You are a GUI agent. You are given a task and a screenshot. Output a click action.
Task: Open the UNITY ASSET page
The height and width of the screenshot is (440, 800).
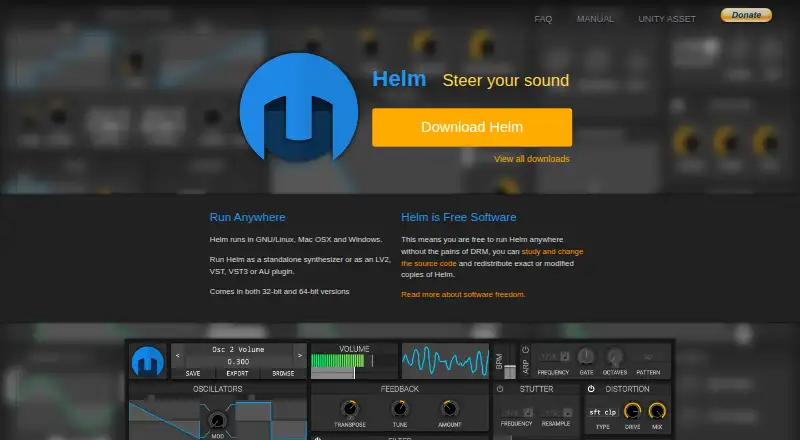click(x=667, y=19)
